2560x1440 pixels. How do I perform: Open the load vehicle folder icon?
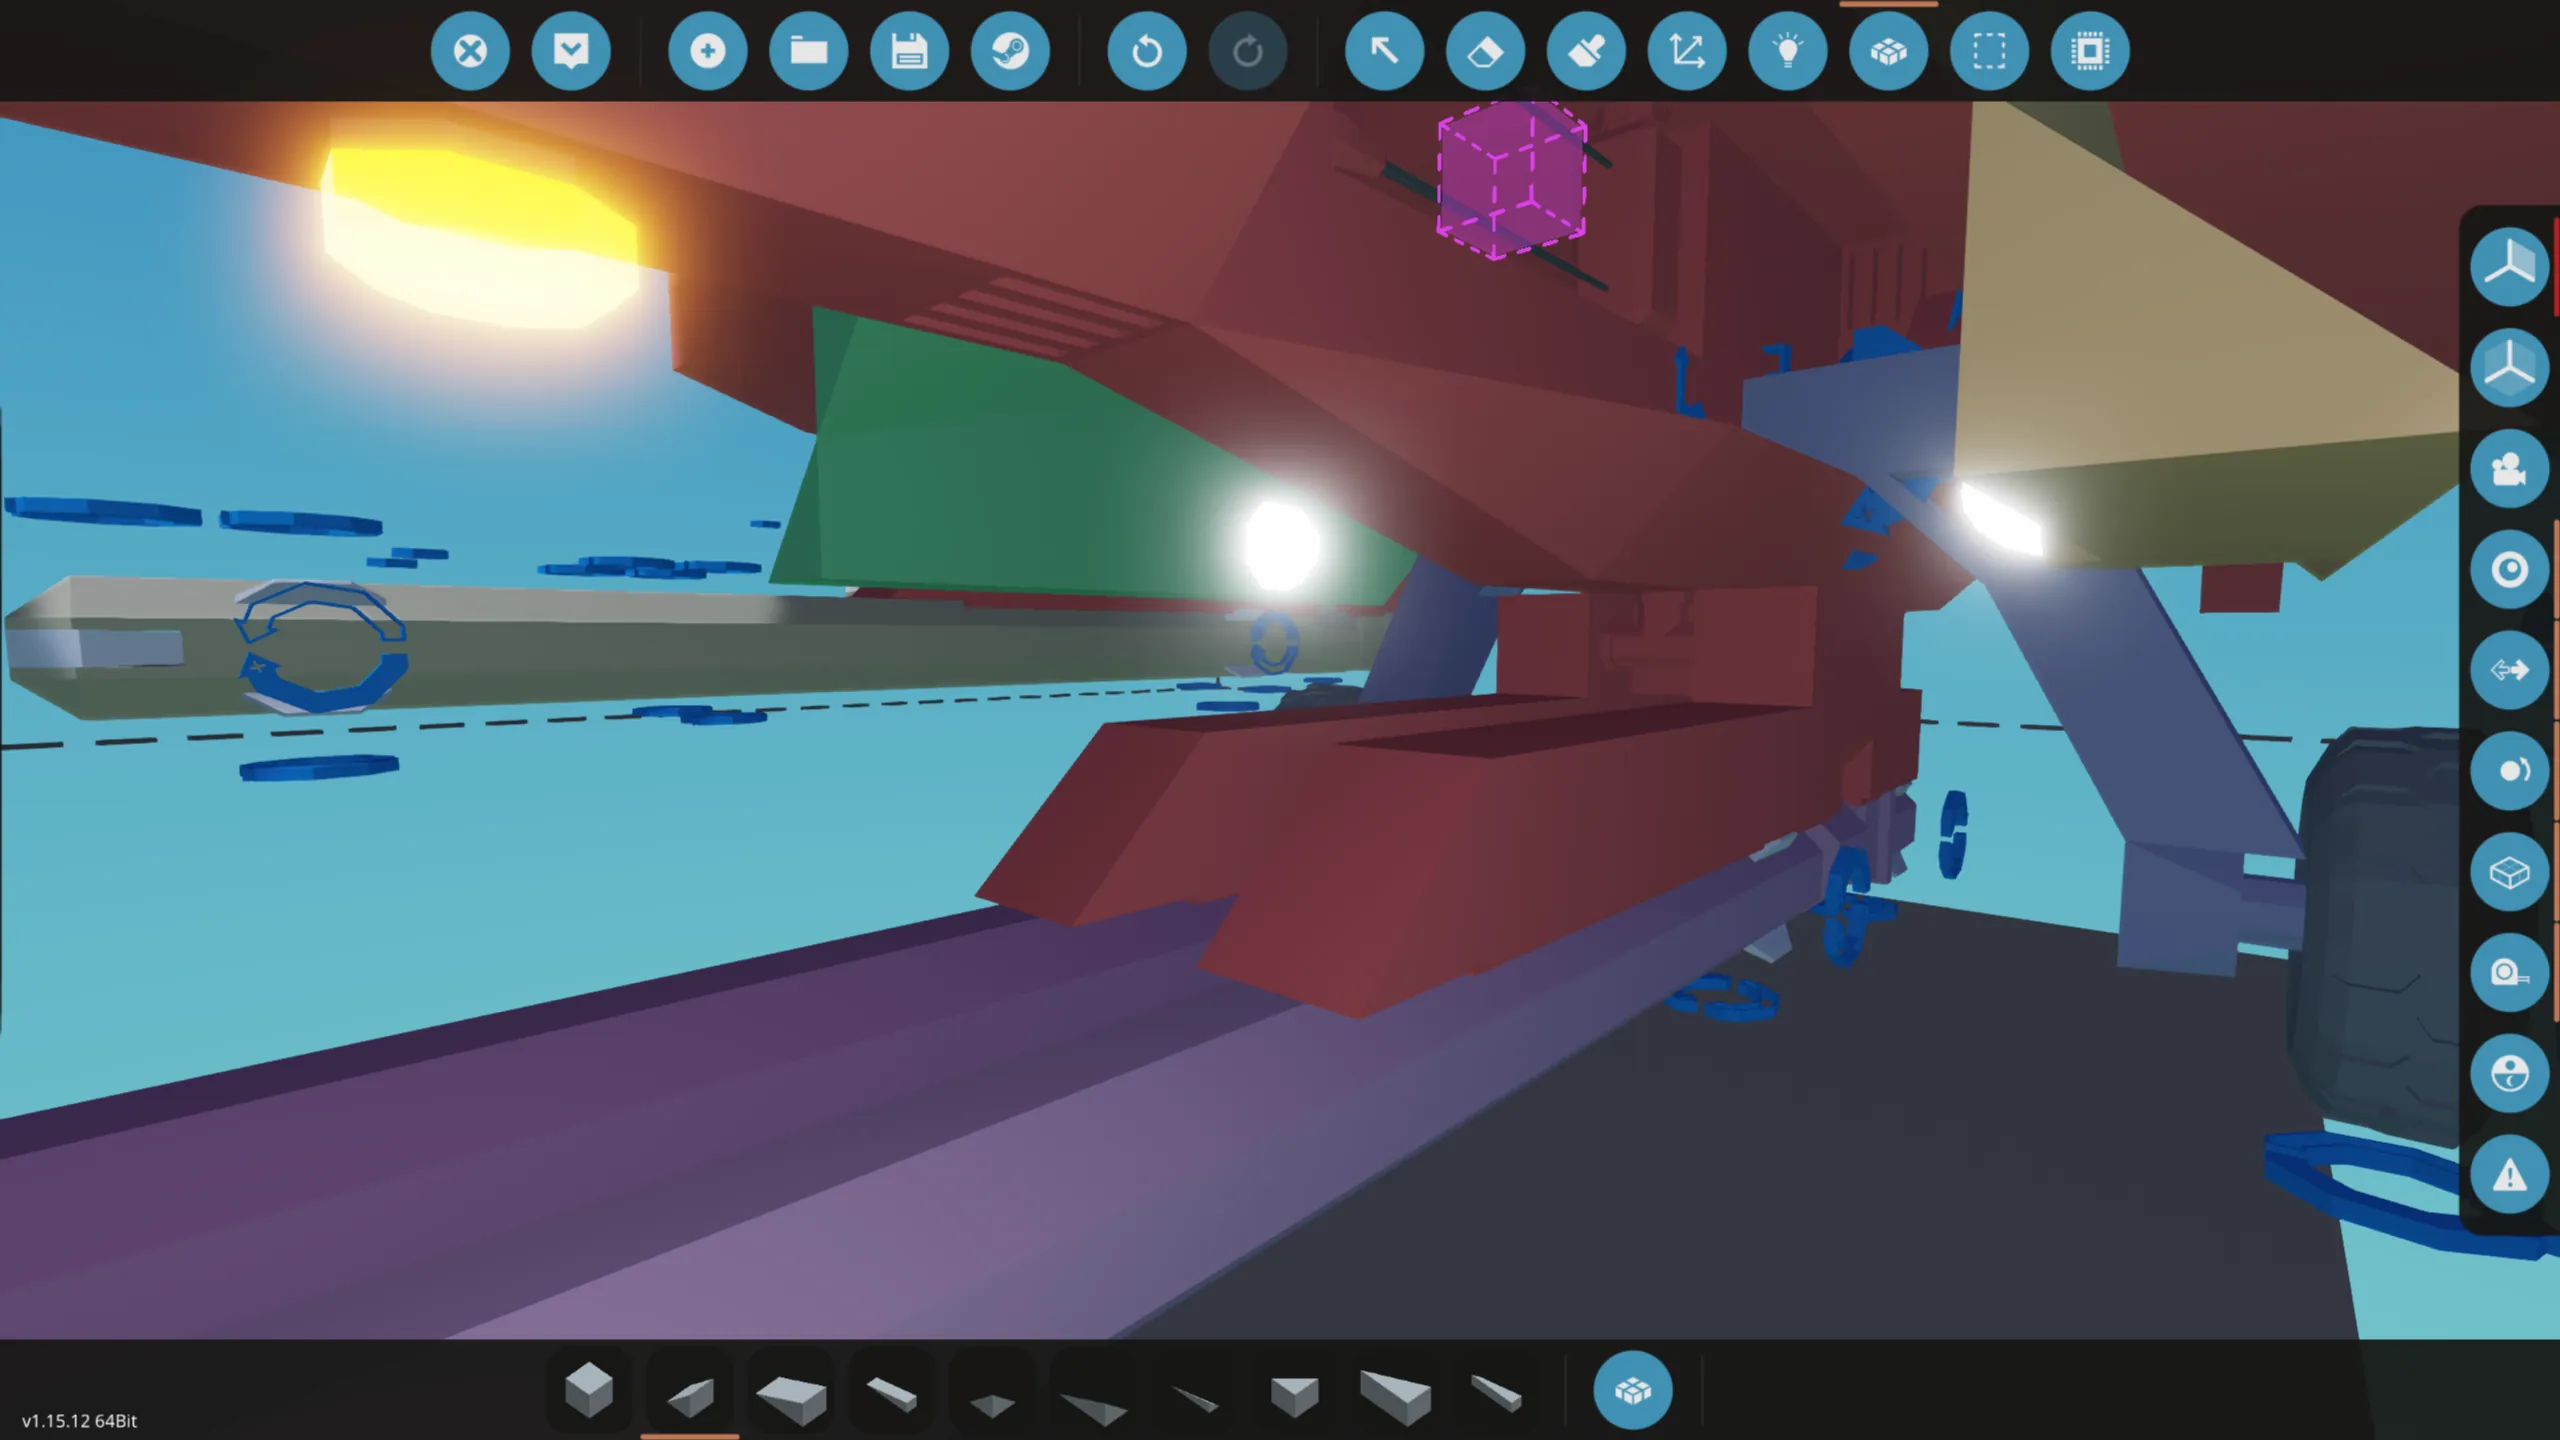808,51
